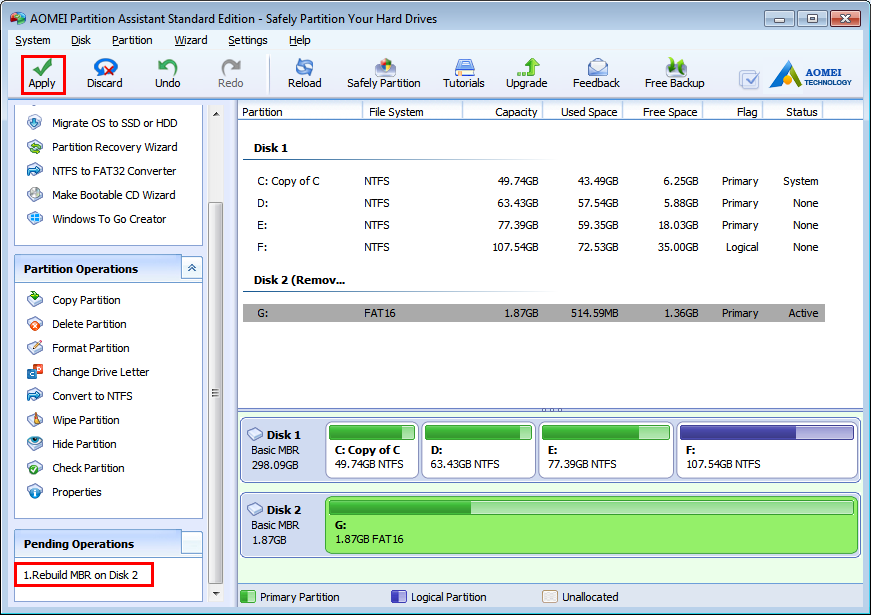This screenshot has height=615, width=871.
Task: Choose Wipe Partition operation
Action: [73, 420]
